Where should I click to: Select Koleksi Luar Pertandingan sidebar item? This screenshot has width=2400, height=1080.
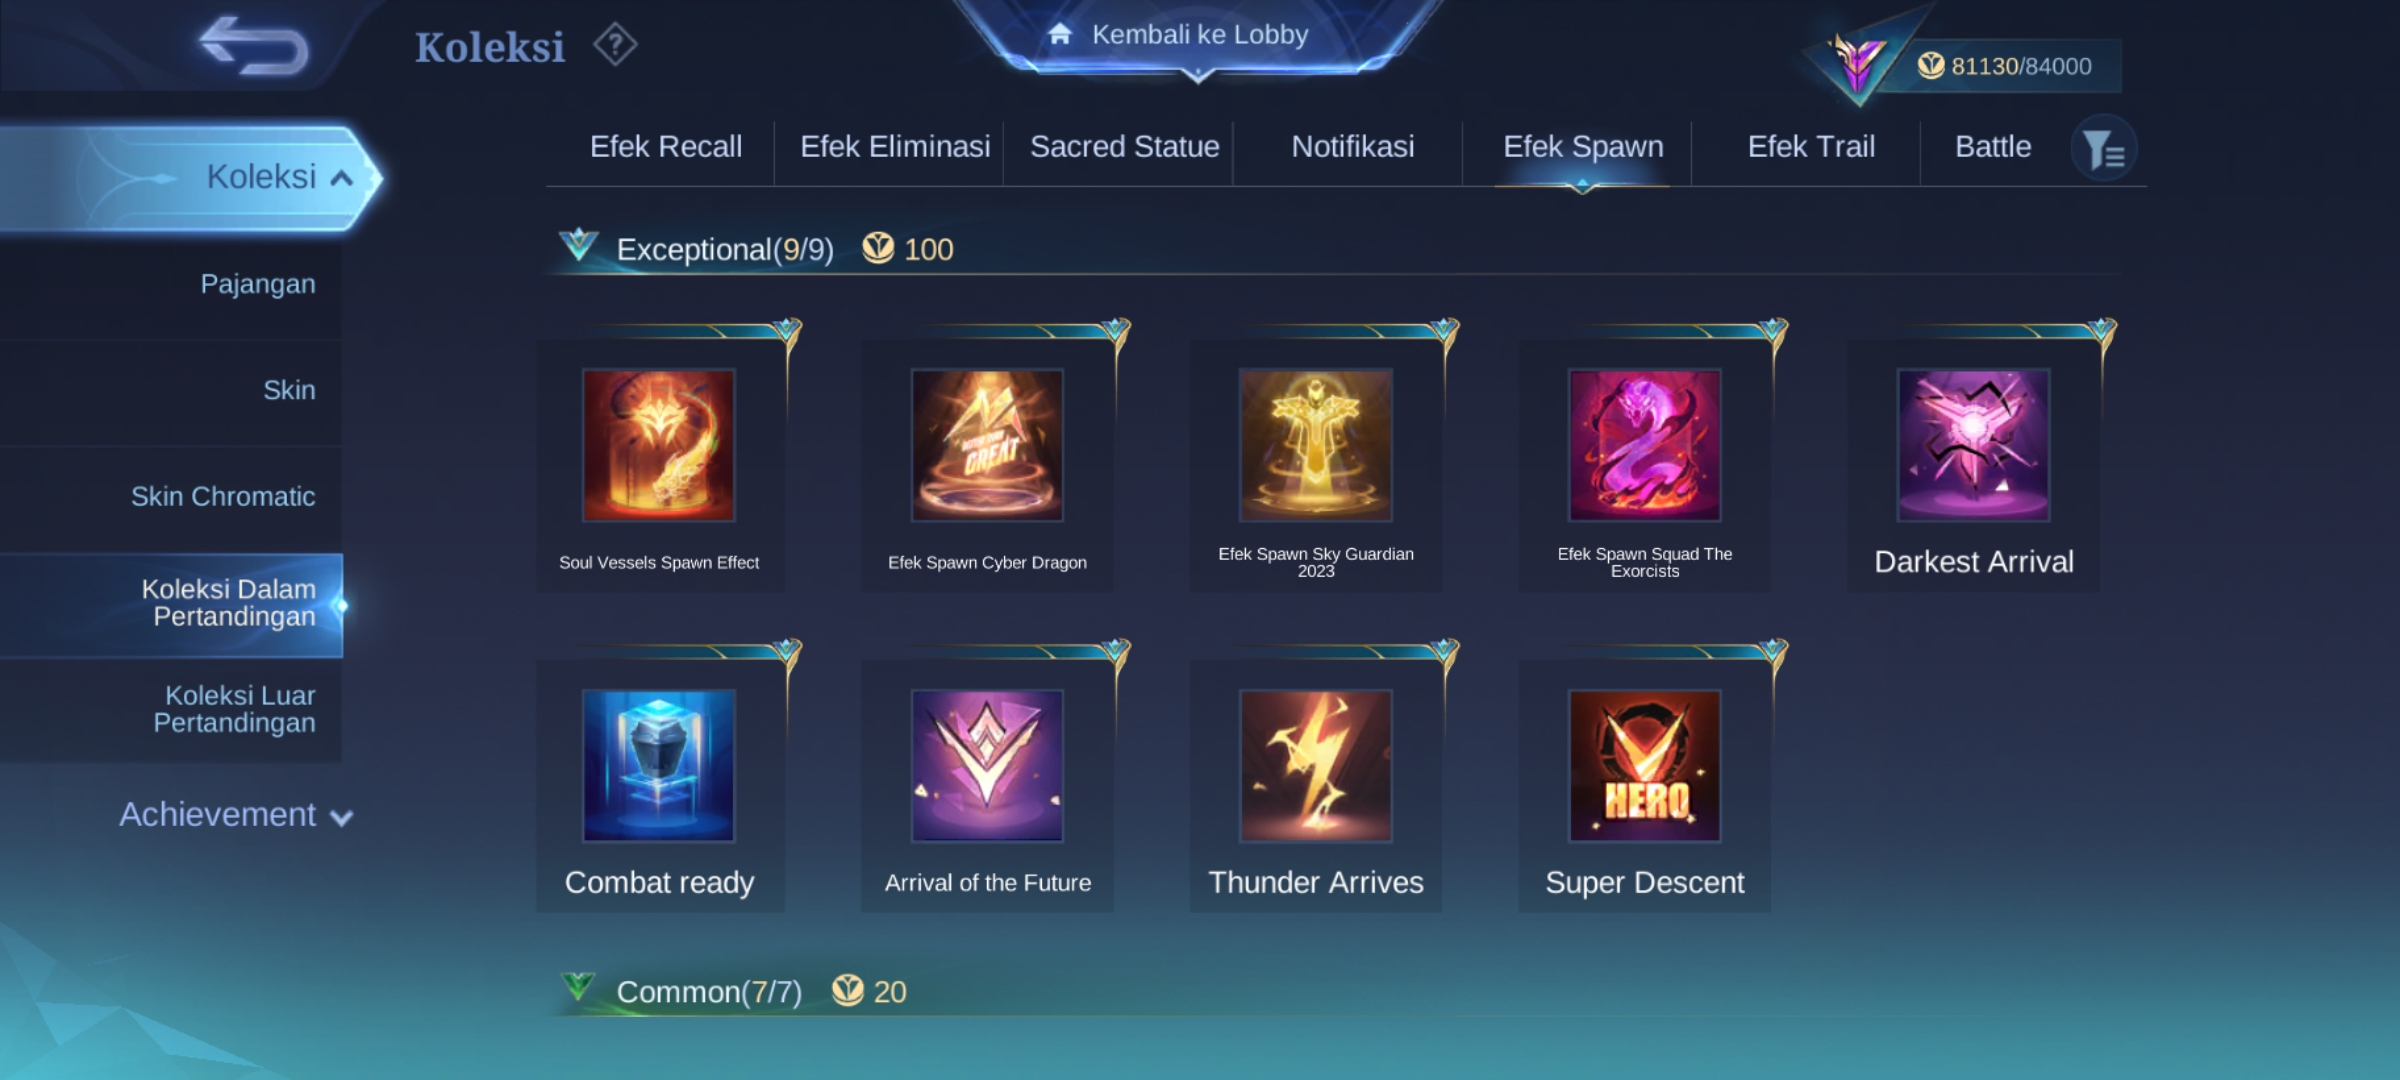pos(234,709)
